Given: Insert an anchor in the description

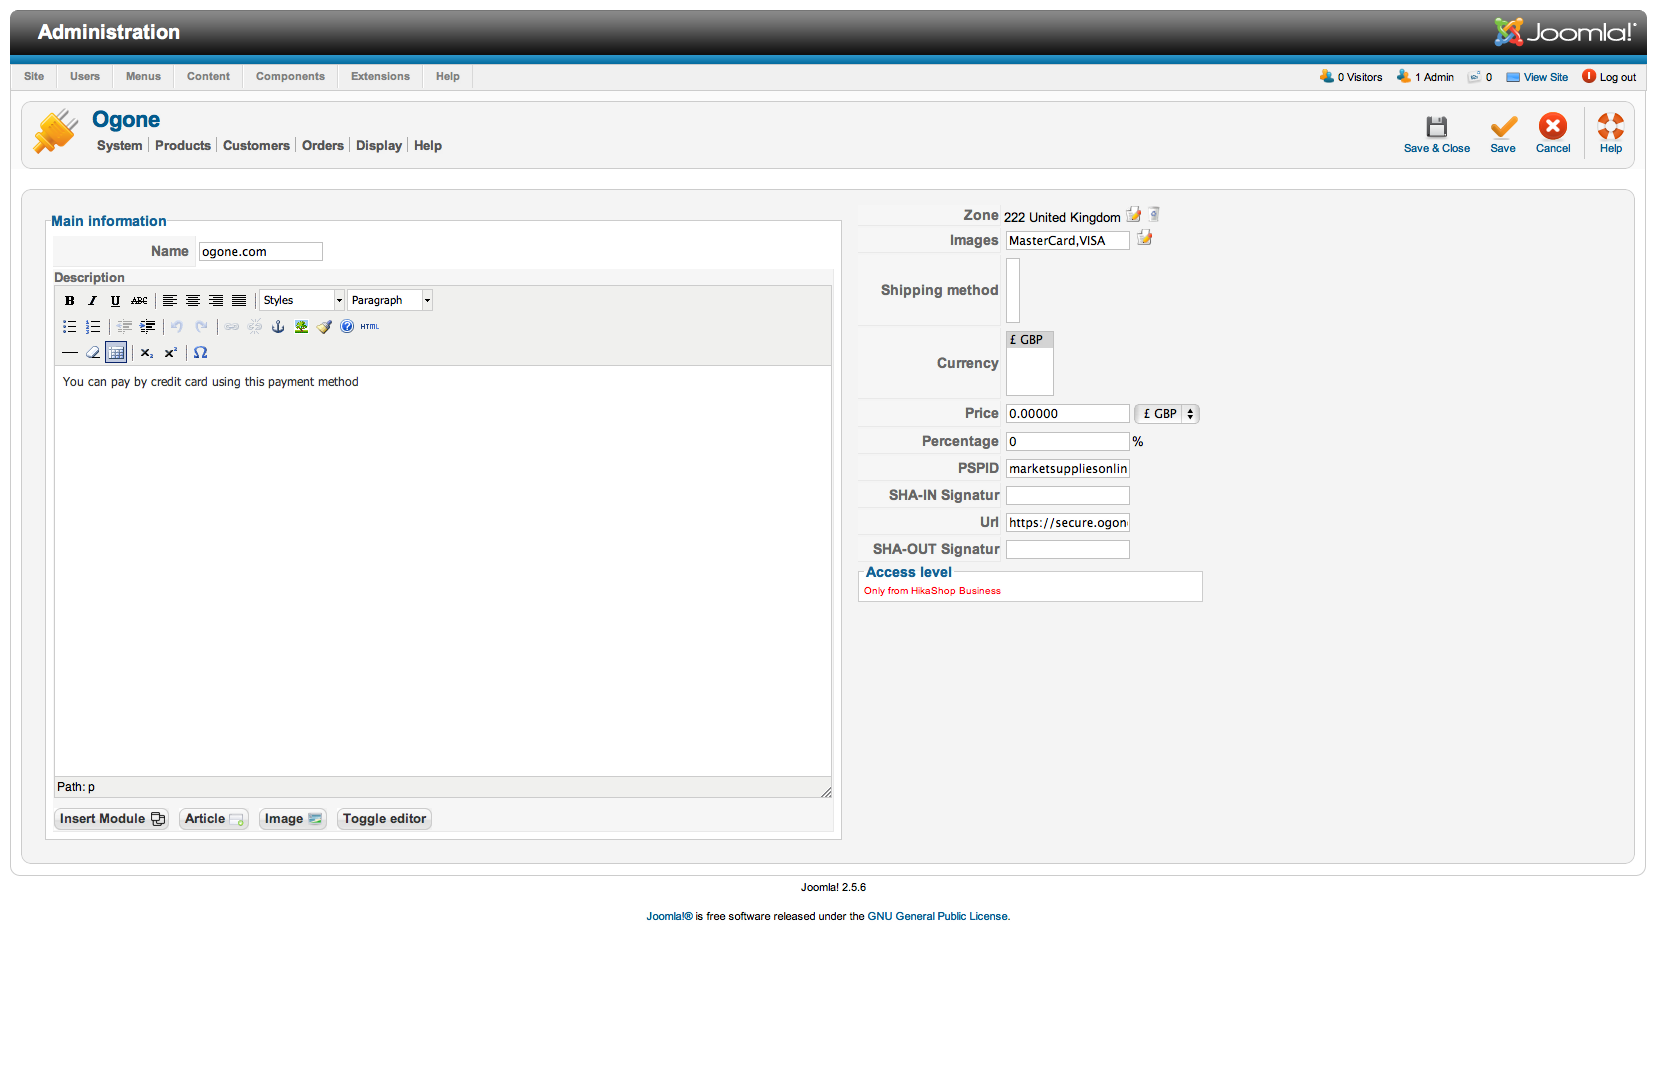Looking at the screenshot, I should point(278,326).
